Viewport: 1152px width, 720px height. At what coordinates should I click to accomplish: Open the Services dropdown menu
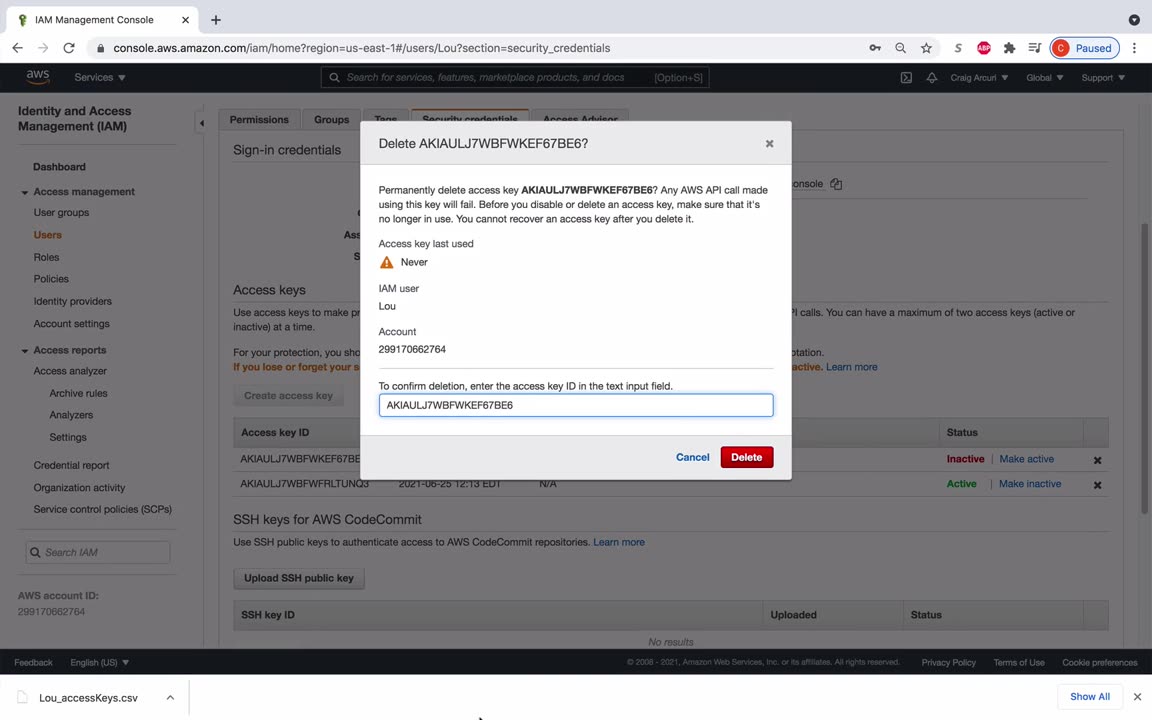(x=100, y=77)
